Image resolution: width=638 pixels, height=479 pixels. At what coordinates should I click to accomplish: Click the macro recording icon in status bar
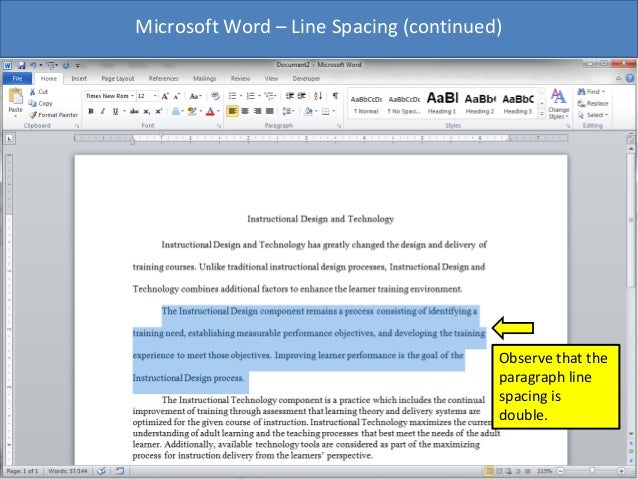[x=119, y=471]
